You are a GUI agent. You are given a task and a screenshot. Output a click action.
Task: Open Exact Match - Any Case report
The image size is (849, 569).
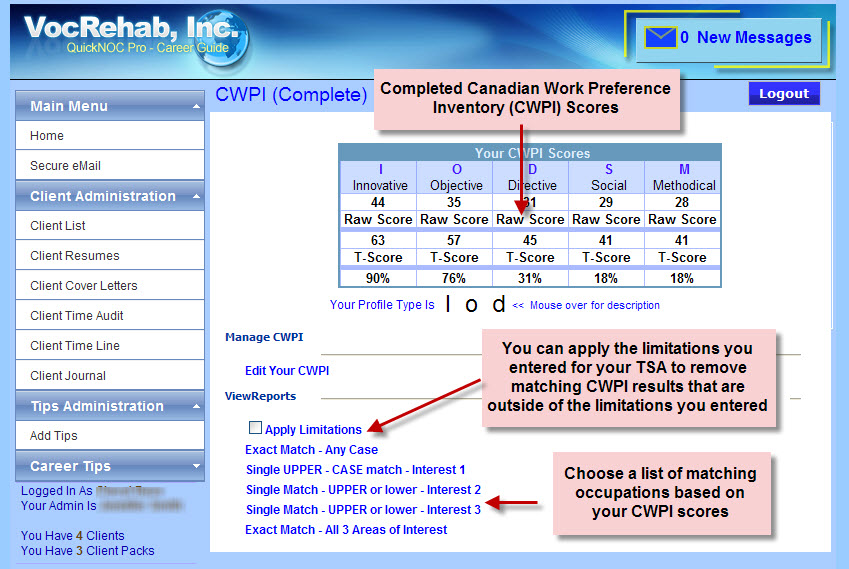(311, 450)
